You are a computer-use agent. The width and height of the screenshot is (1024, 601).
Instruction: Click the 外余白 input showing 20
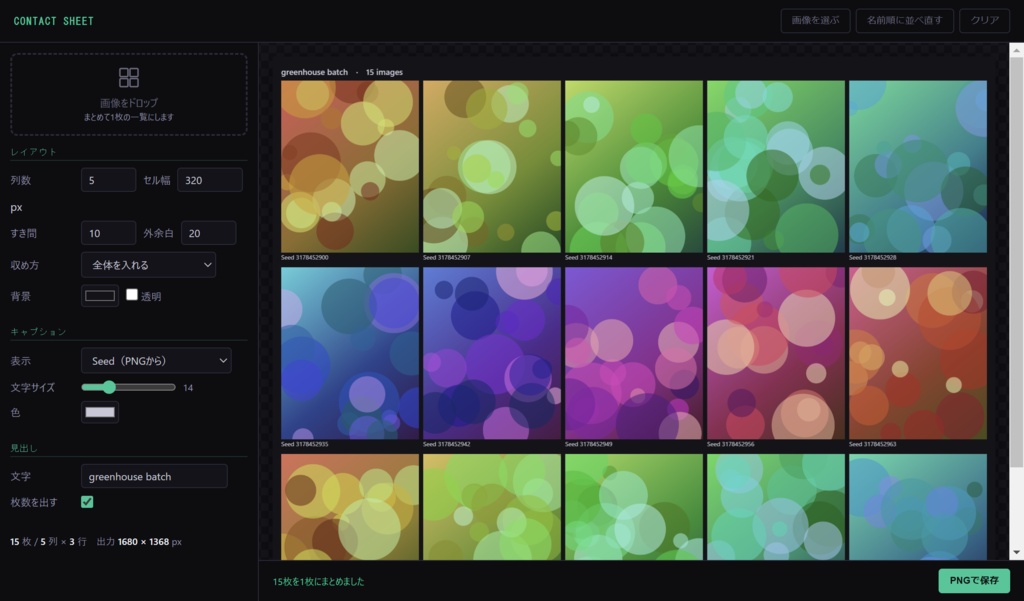point(208,233)
